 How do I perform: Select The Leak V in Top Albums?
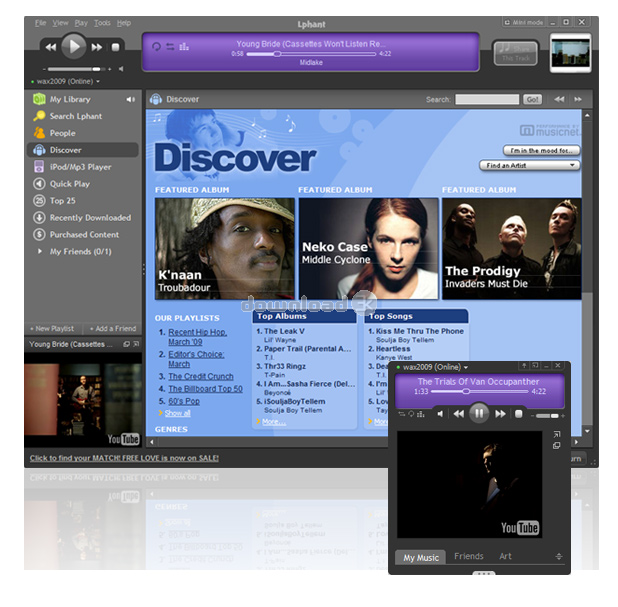[284, 331]
